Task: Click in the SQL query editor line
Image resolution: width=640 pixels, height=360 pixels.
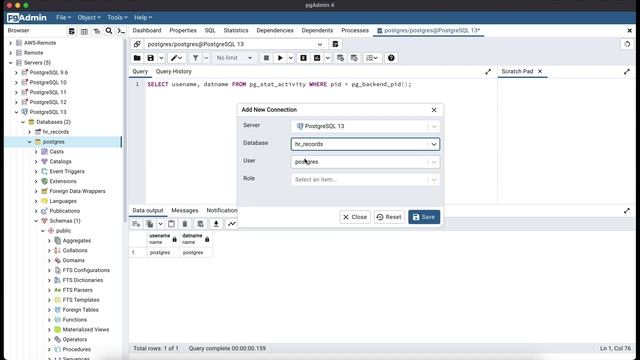Action: [279, 84]
